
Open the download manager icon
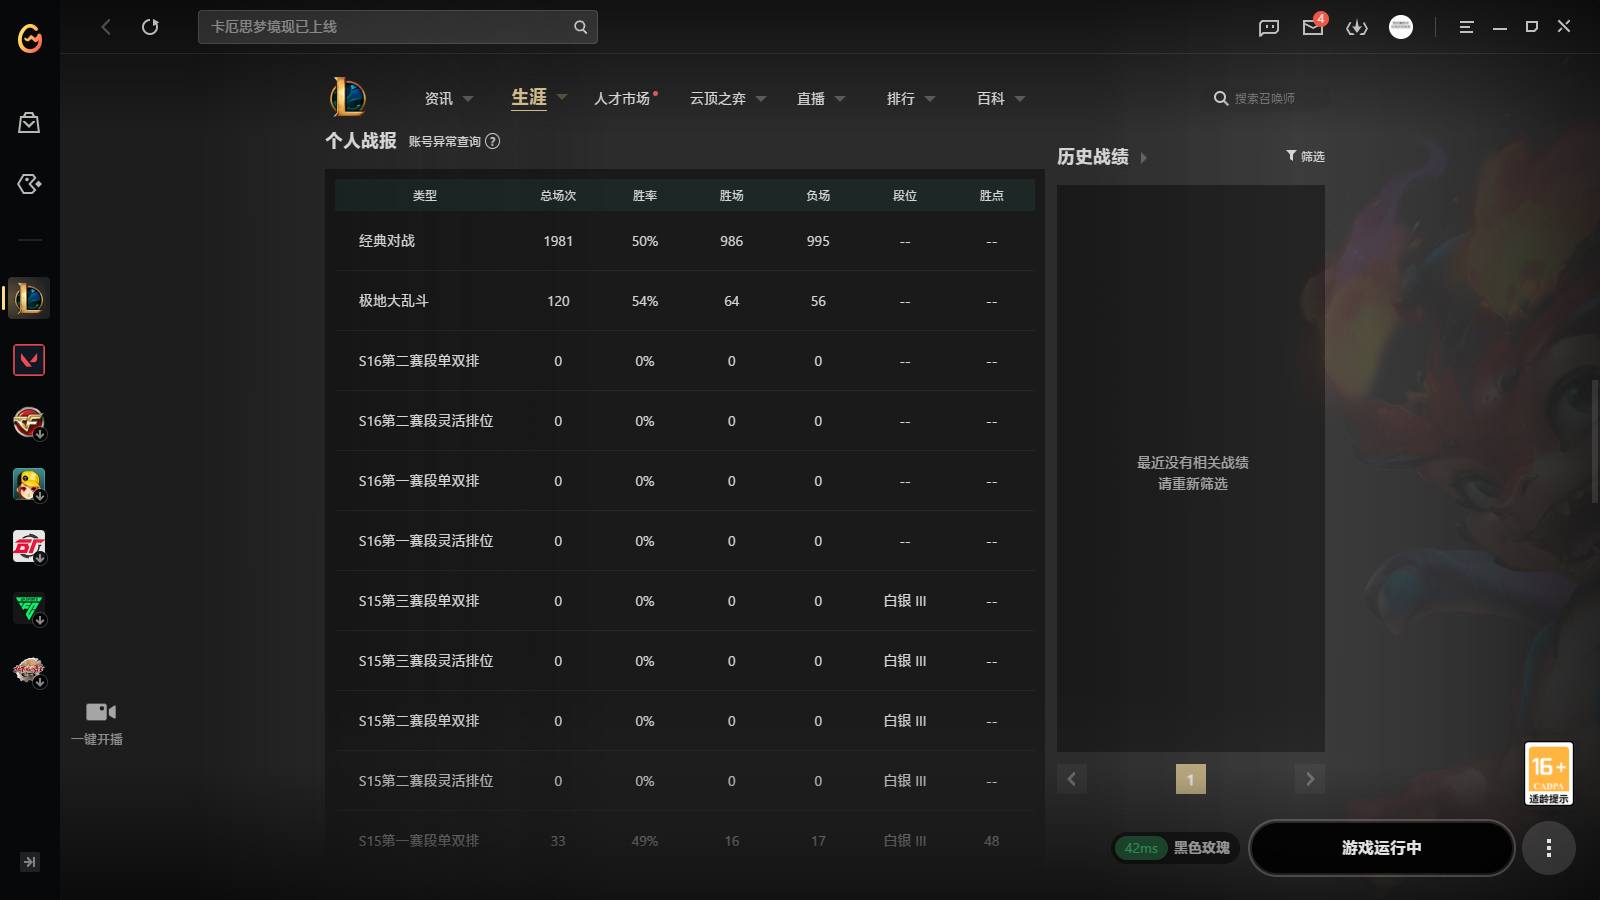1357,27
